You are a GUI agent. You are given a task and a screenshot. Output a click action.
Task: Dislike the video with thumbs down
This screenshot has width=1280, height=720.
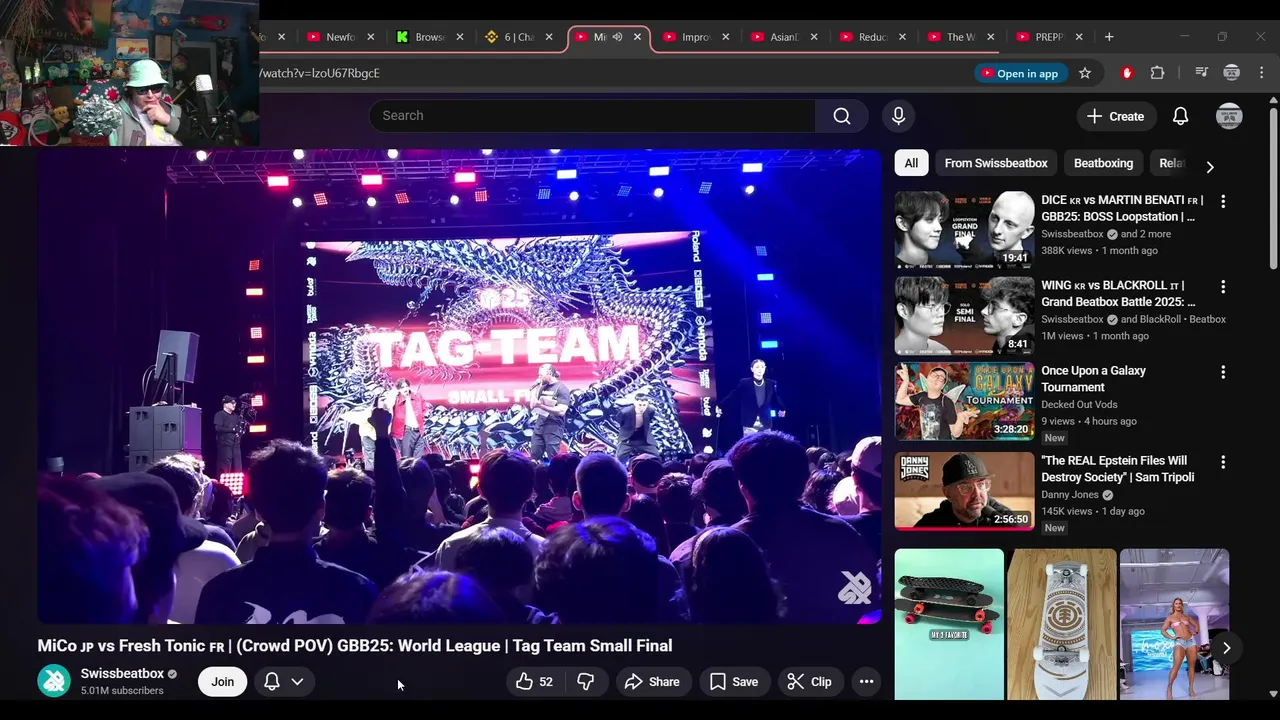coord(586,682)
